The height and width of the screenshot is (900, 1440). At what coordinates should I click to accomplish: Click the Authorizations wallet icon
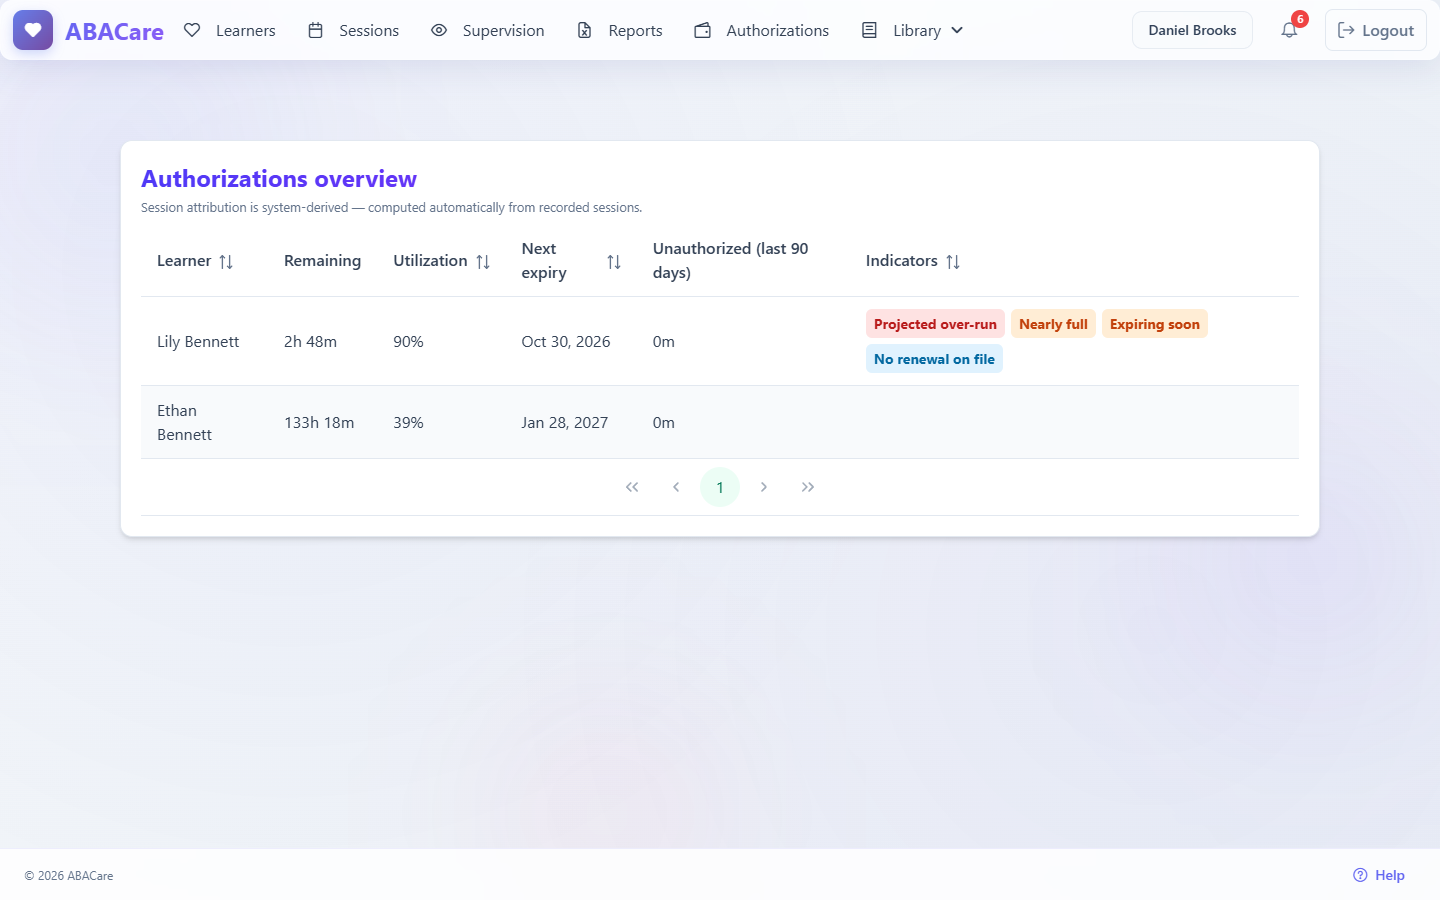click(703, 30)
